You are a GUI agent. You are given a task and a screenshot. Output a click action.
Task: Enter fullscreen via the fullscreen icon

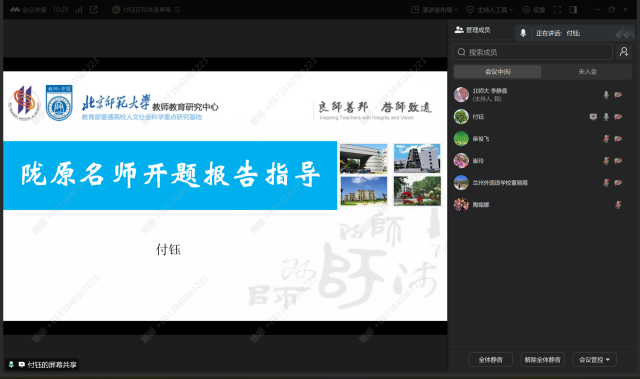(x=557, y=10)
